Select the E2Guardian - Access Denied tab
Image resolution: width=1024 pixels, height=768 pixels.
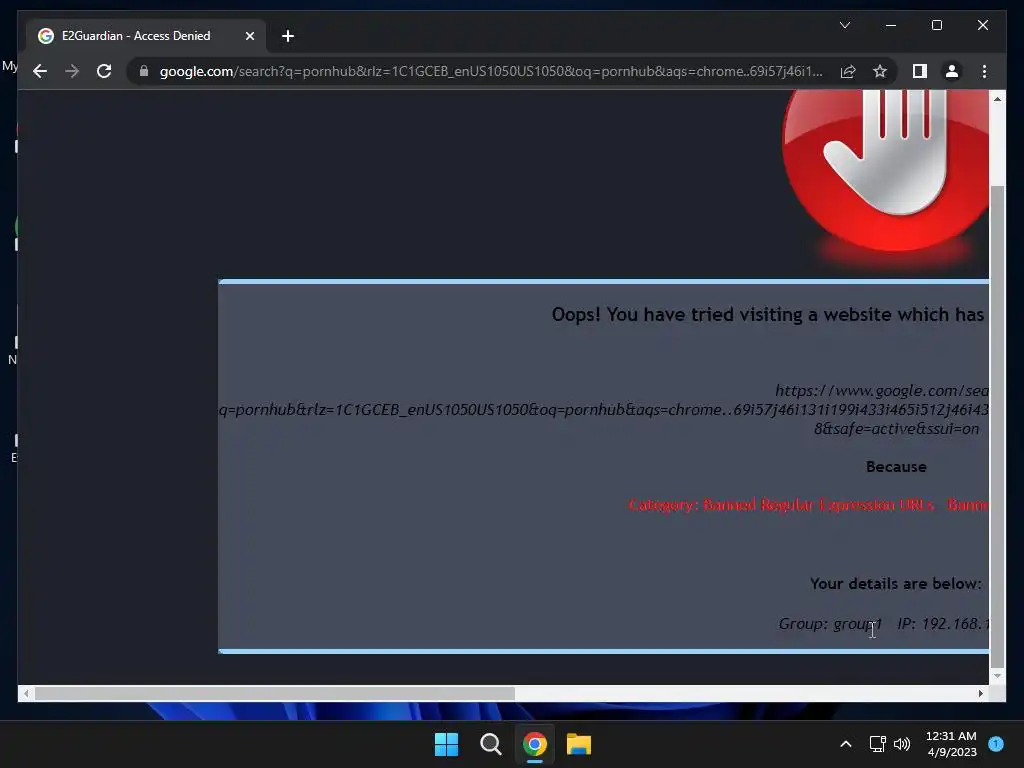(146, 36)
